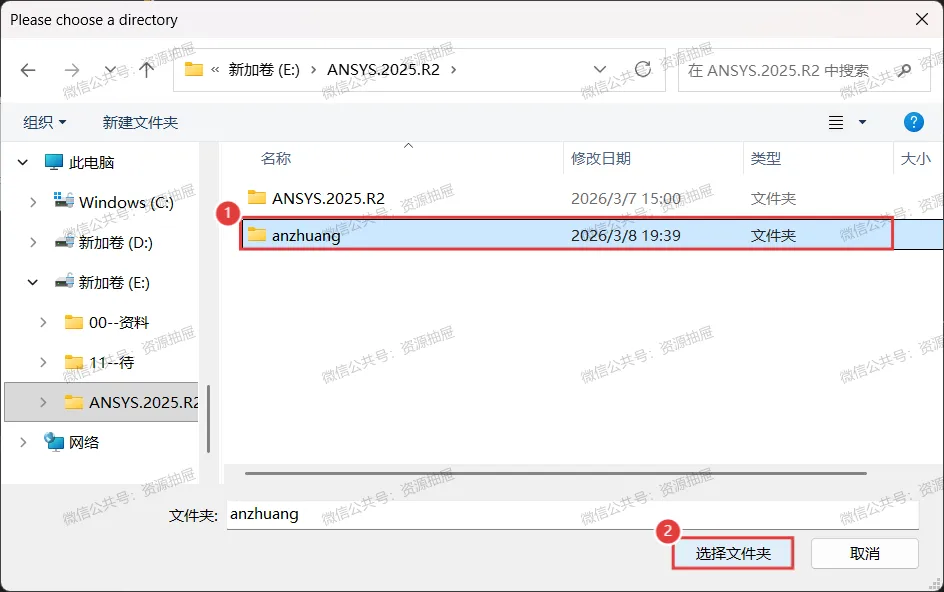Select 网络 in the navigation tree
944x592 pixels.
tap(84, 442)
